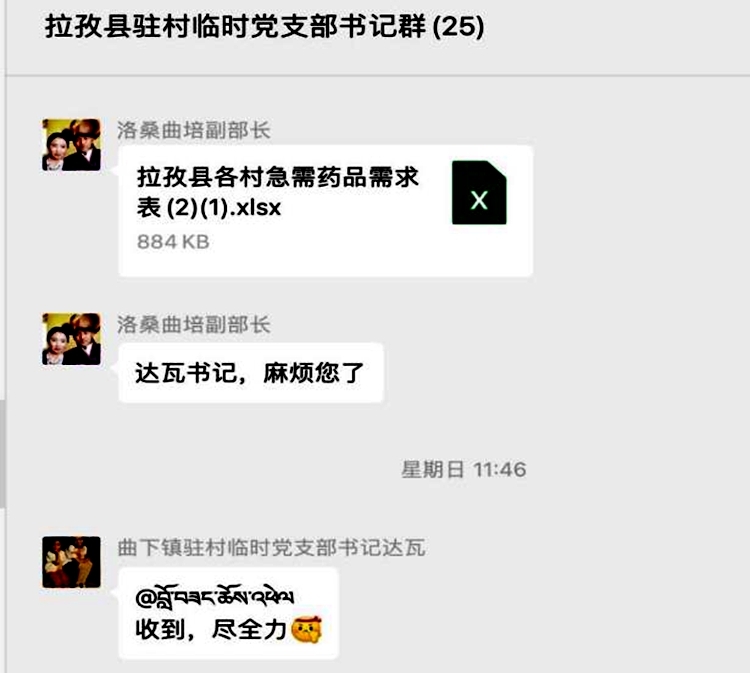Screen dimensions: 750x673
Task: Click the 收到，尽全力 reply text
Action: pyautogui.click(x=211, y=630)
